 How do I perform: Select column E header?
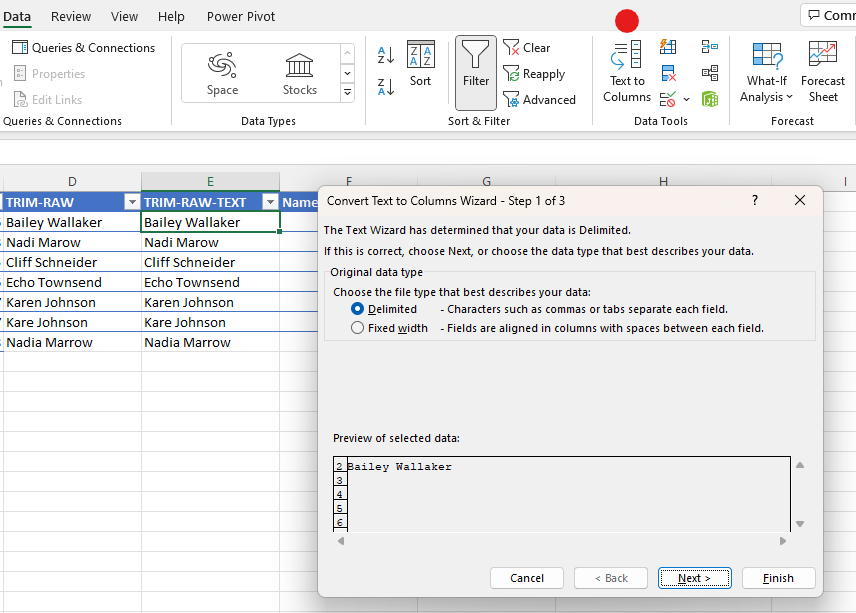tap(210, 182)
